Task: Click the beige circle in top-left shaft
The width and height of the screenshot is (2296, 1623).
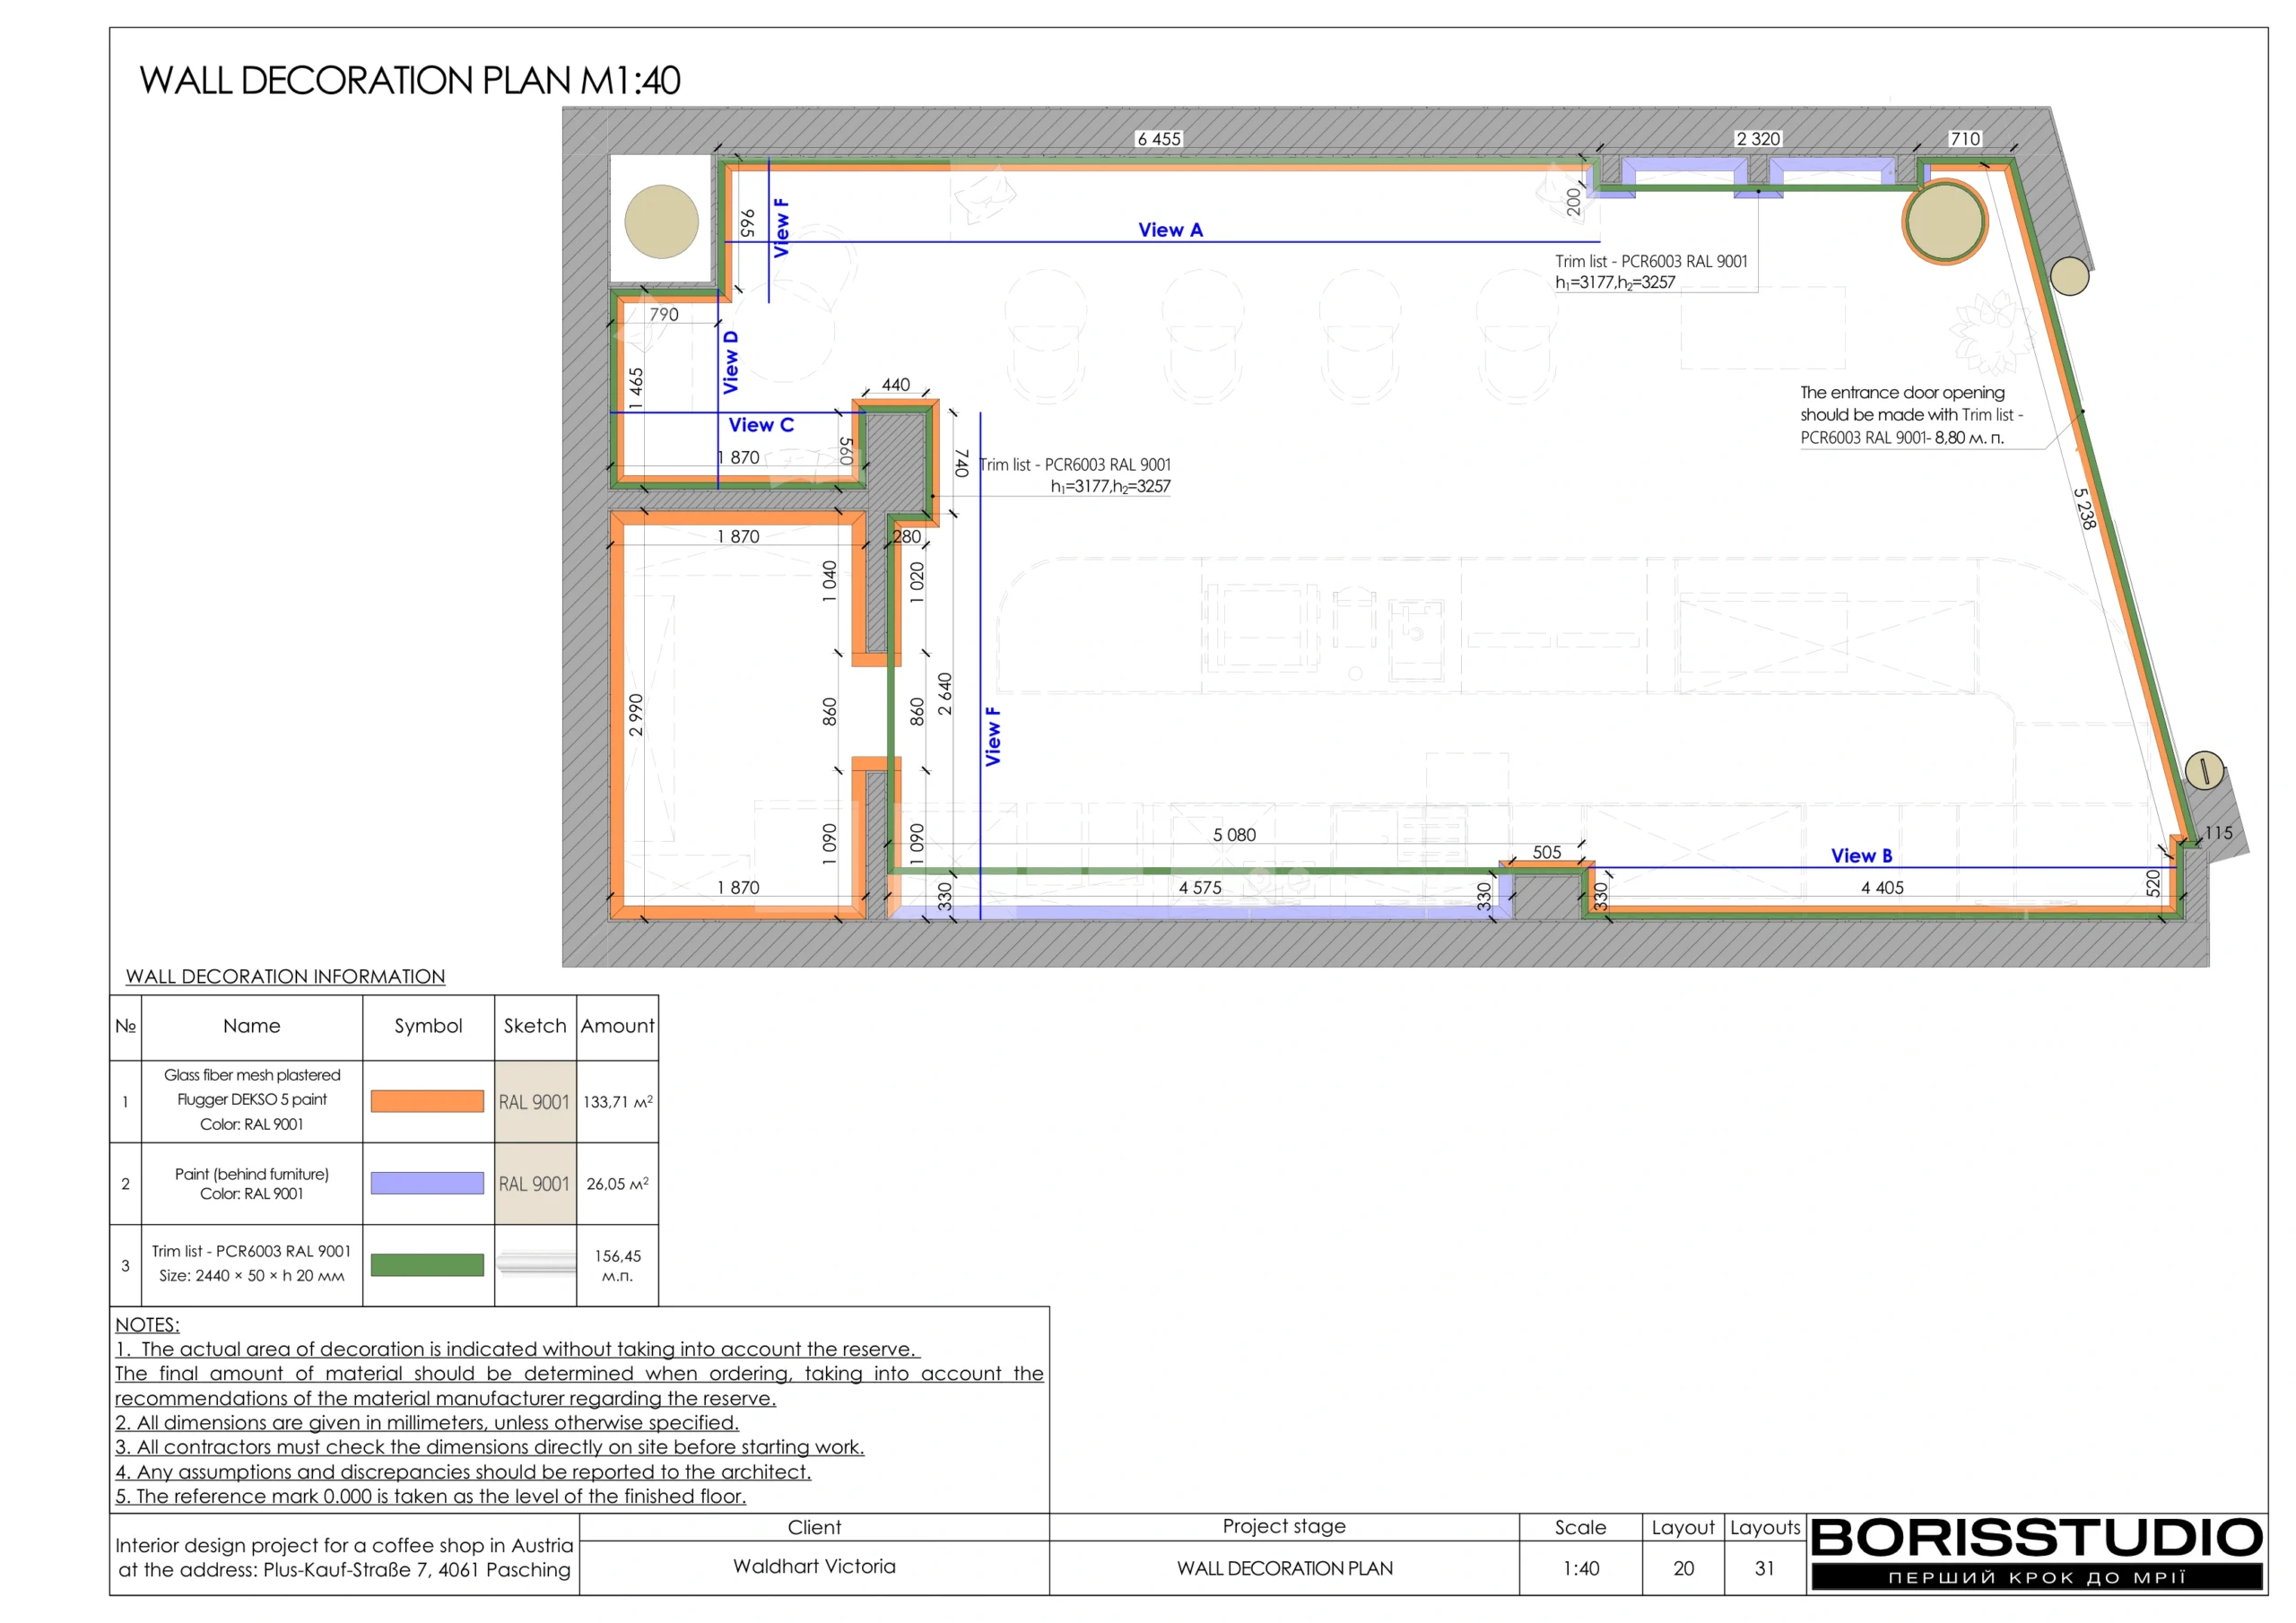Action: click(661, 222)
